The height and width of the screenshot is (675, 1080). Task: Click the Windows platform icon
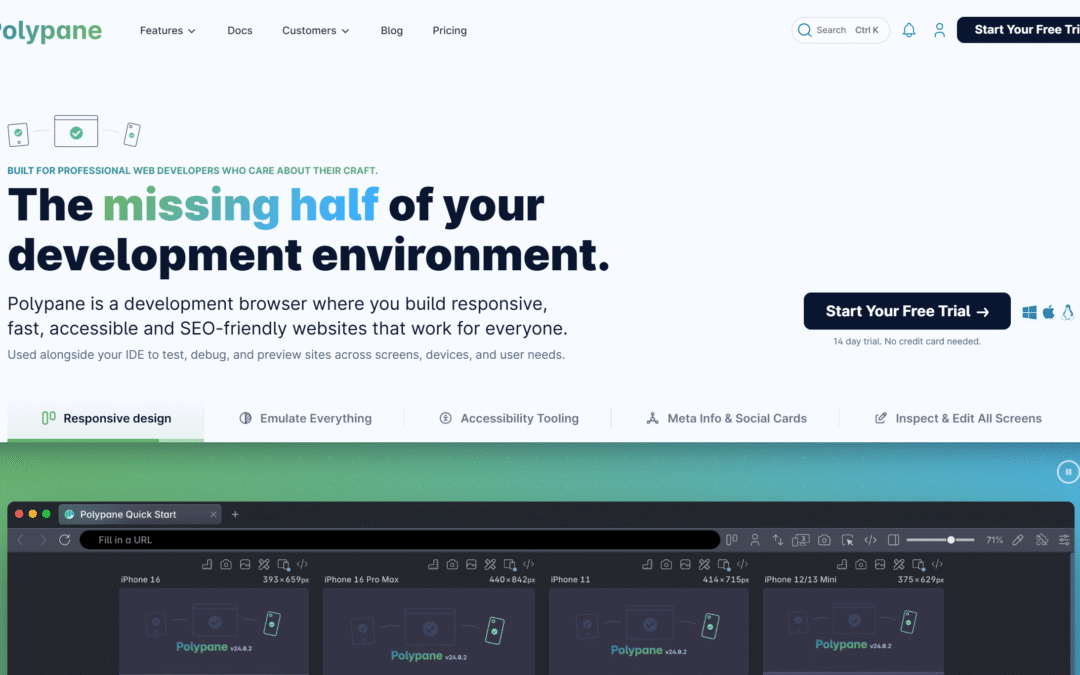click(1030, 313)
